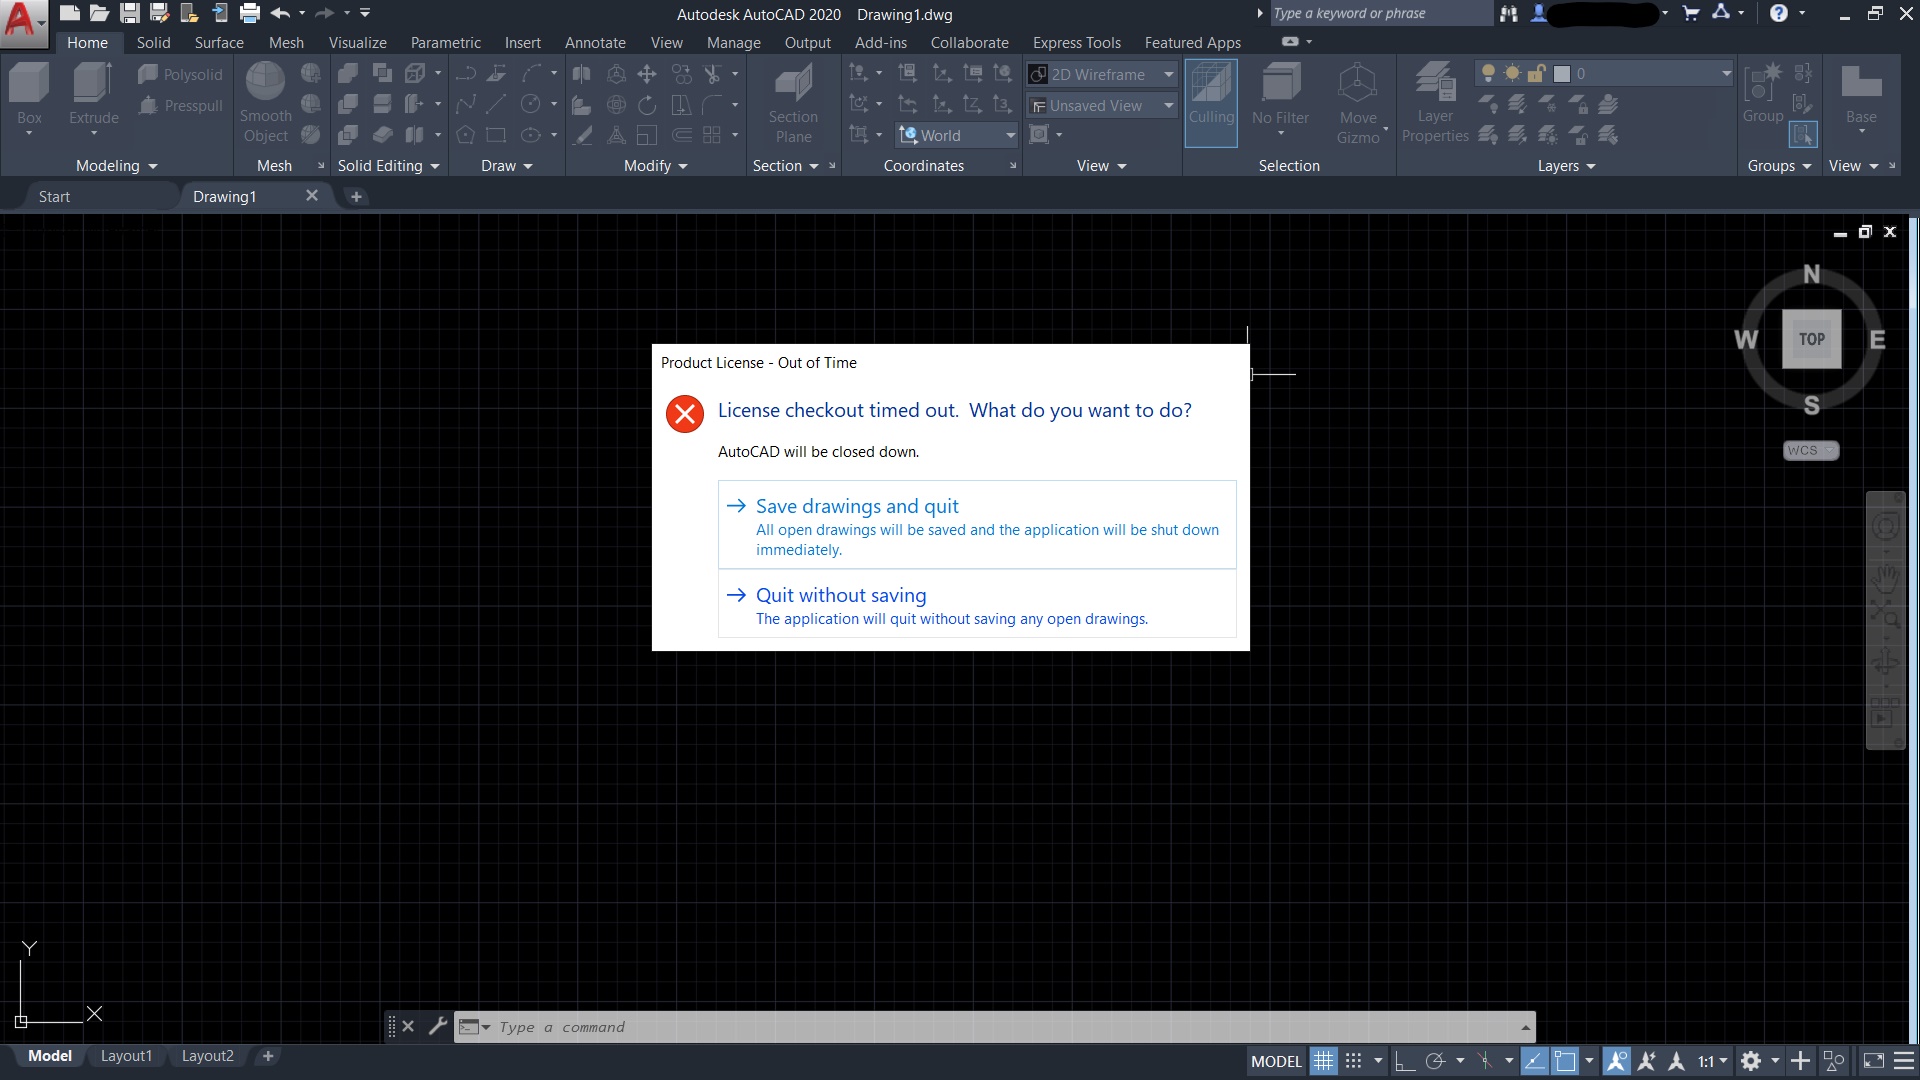Open Layer Properties manager

tap(1435, 102)
